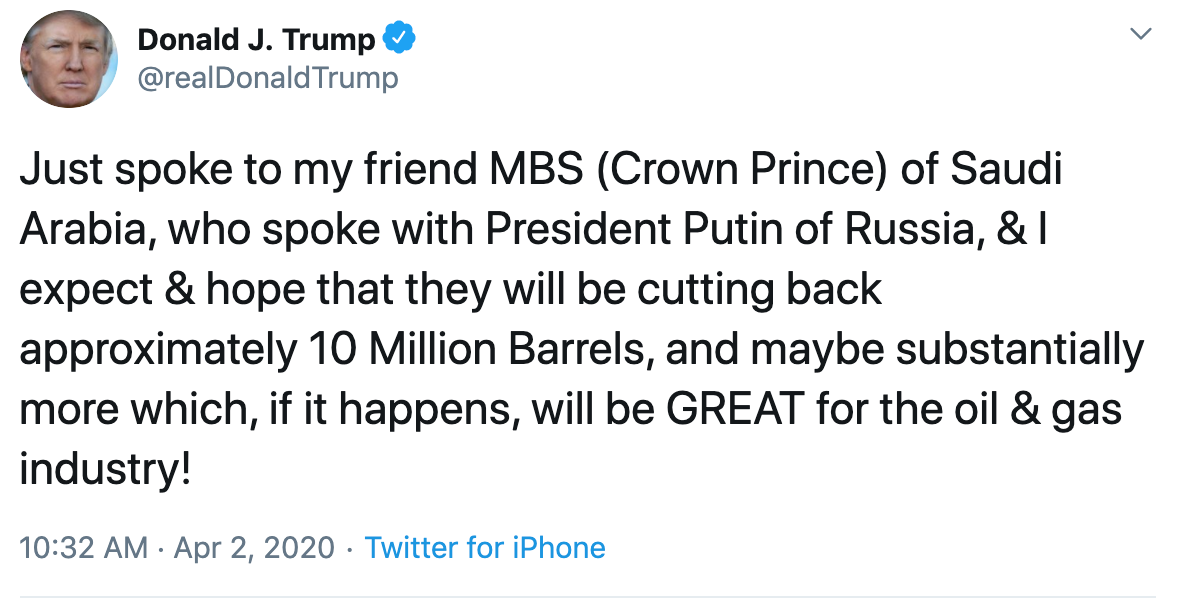1184x598 pixels.
Task: Click the final line reading industry!
Action: pos(105,468)
